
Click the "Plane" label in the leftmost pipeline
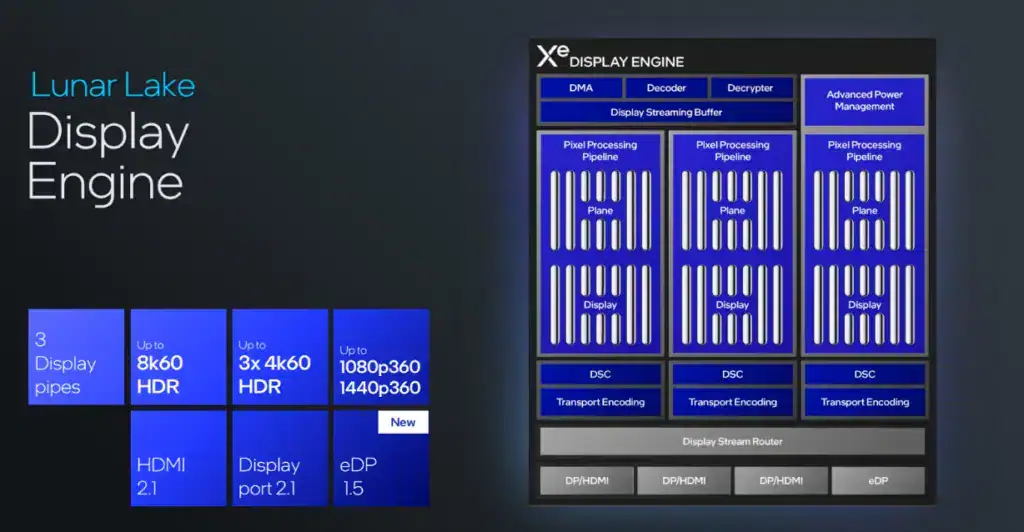coord(600,210)
